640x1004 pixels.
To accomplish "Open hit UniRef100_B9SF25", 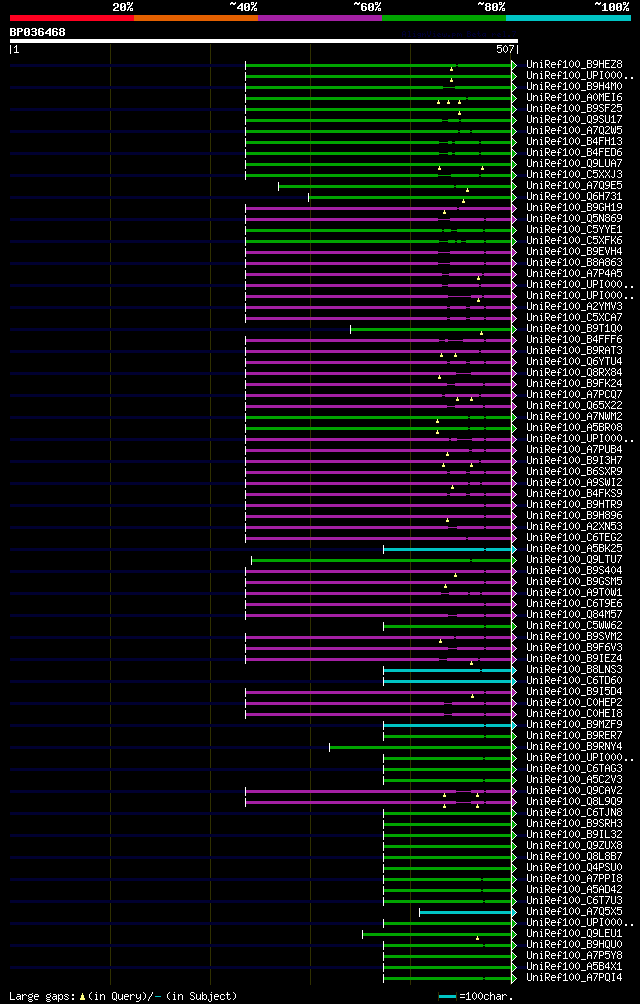I will (x=574, y=109).
